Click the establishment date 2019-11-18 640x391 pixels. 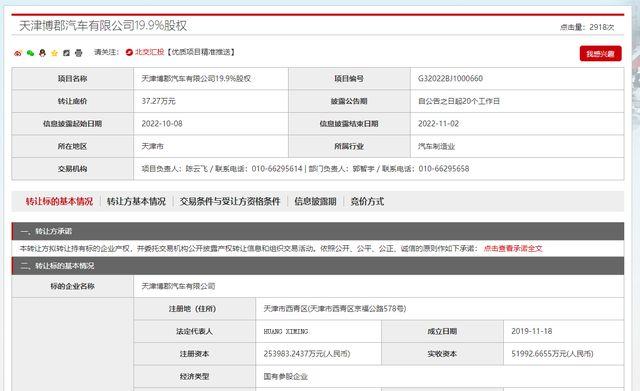[531, 331]
